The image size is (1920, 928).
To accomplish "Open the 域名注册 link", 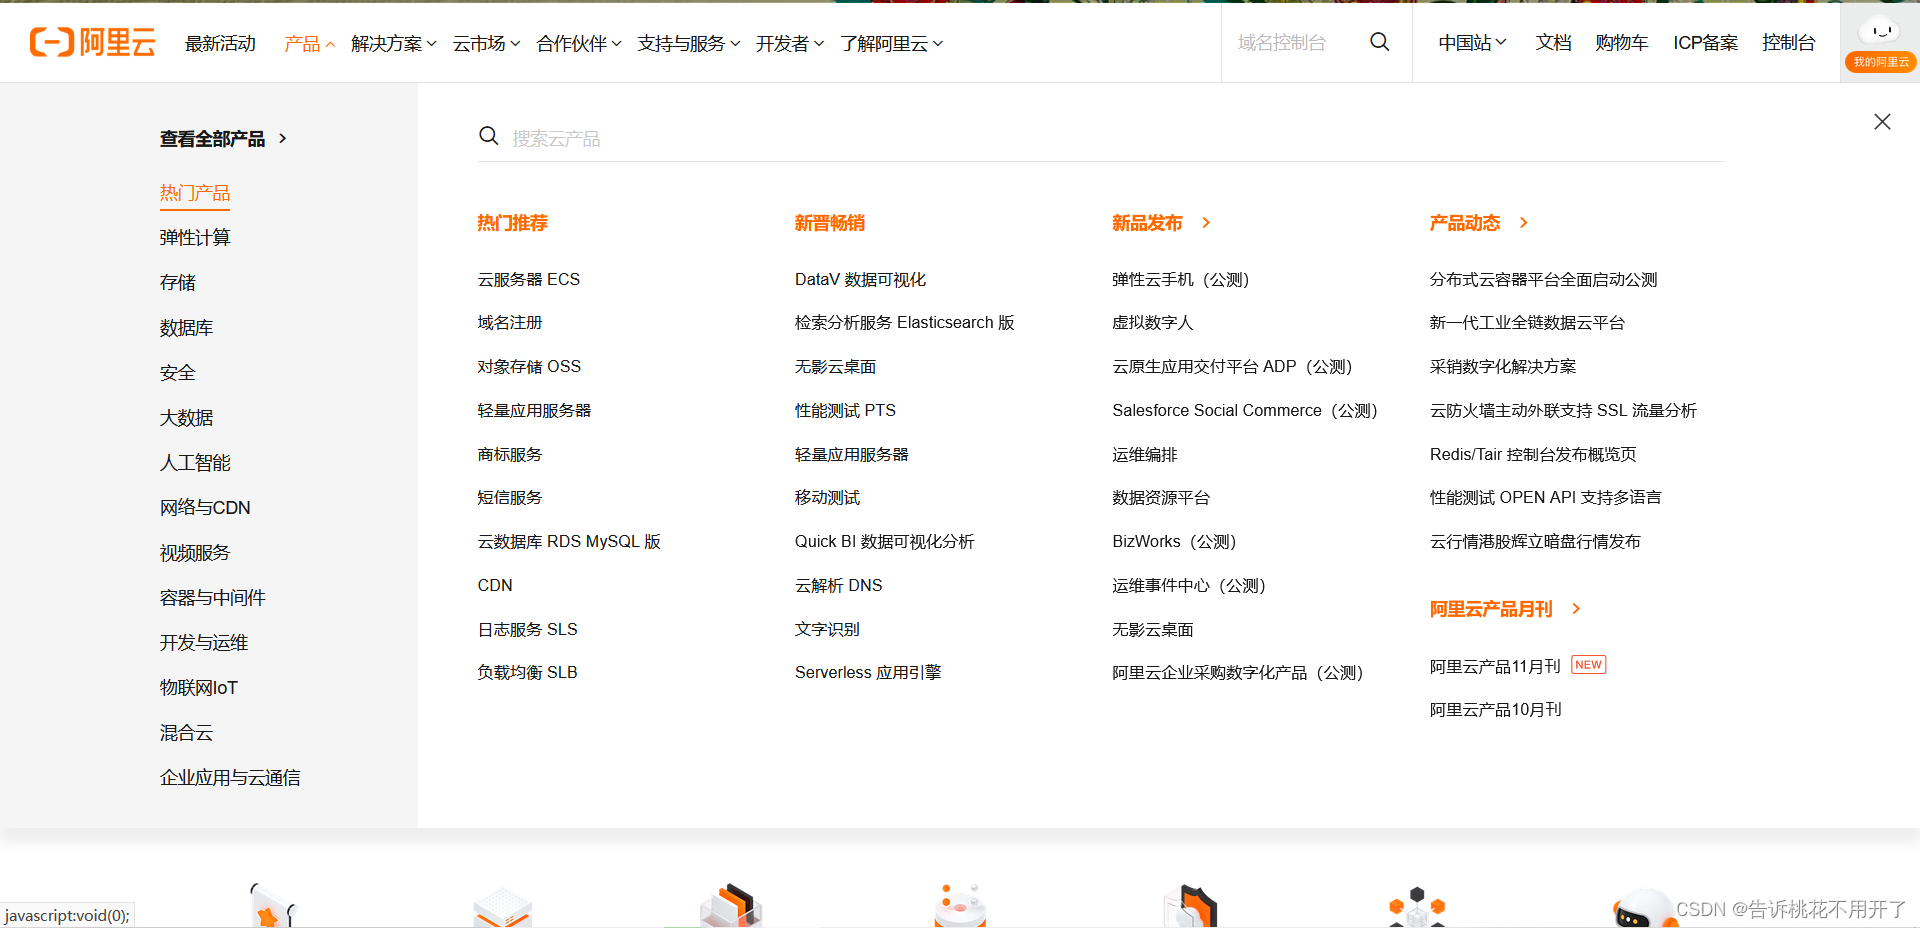I will click(510, 323).
